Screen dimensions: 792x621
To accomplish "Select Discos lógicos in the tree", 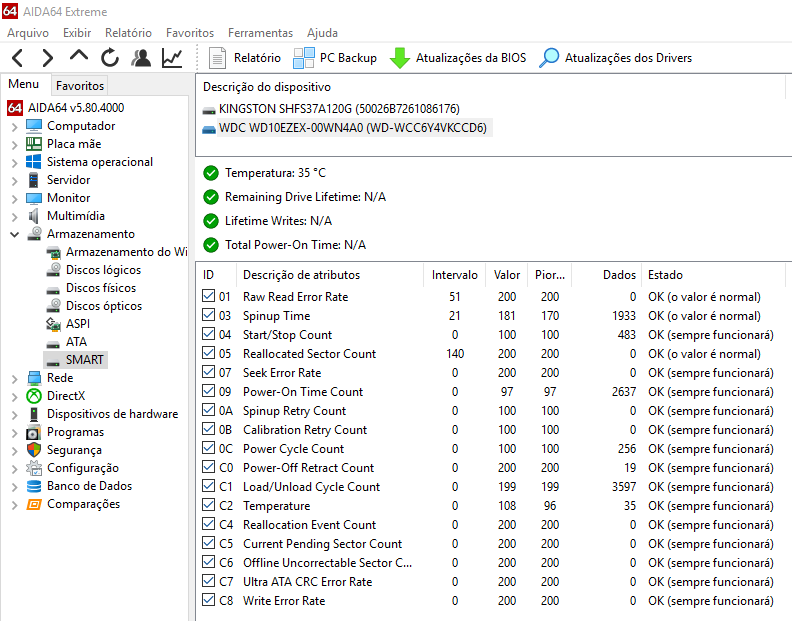I will [x=103, y=270].
